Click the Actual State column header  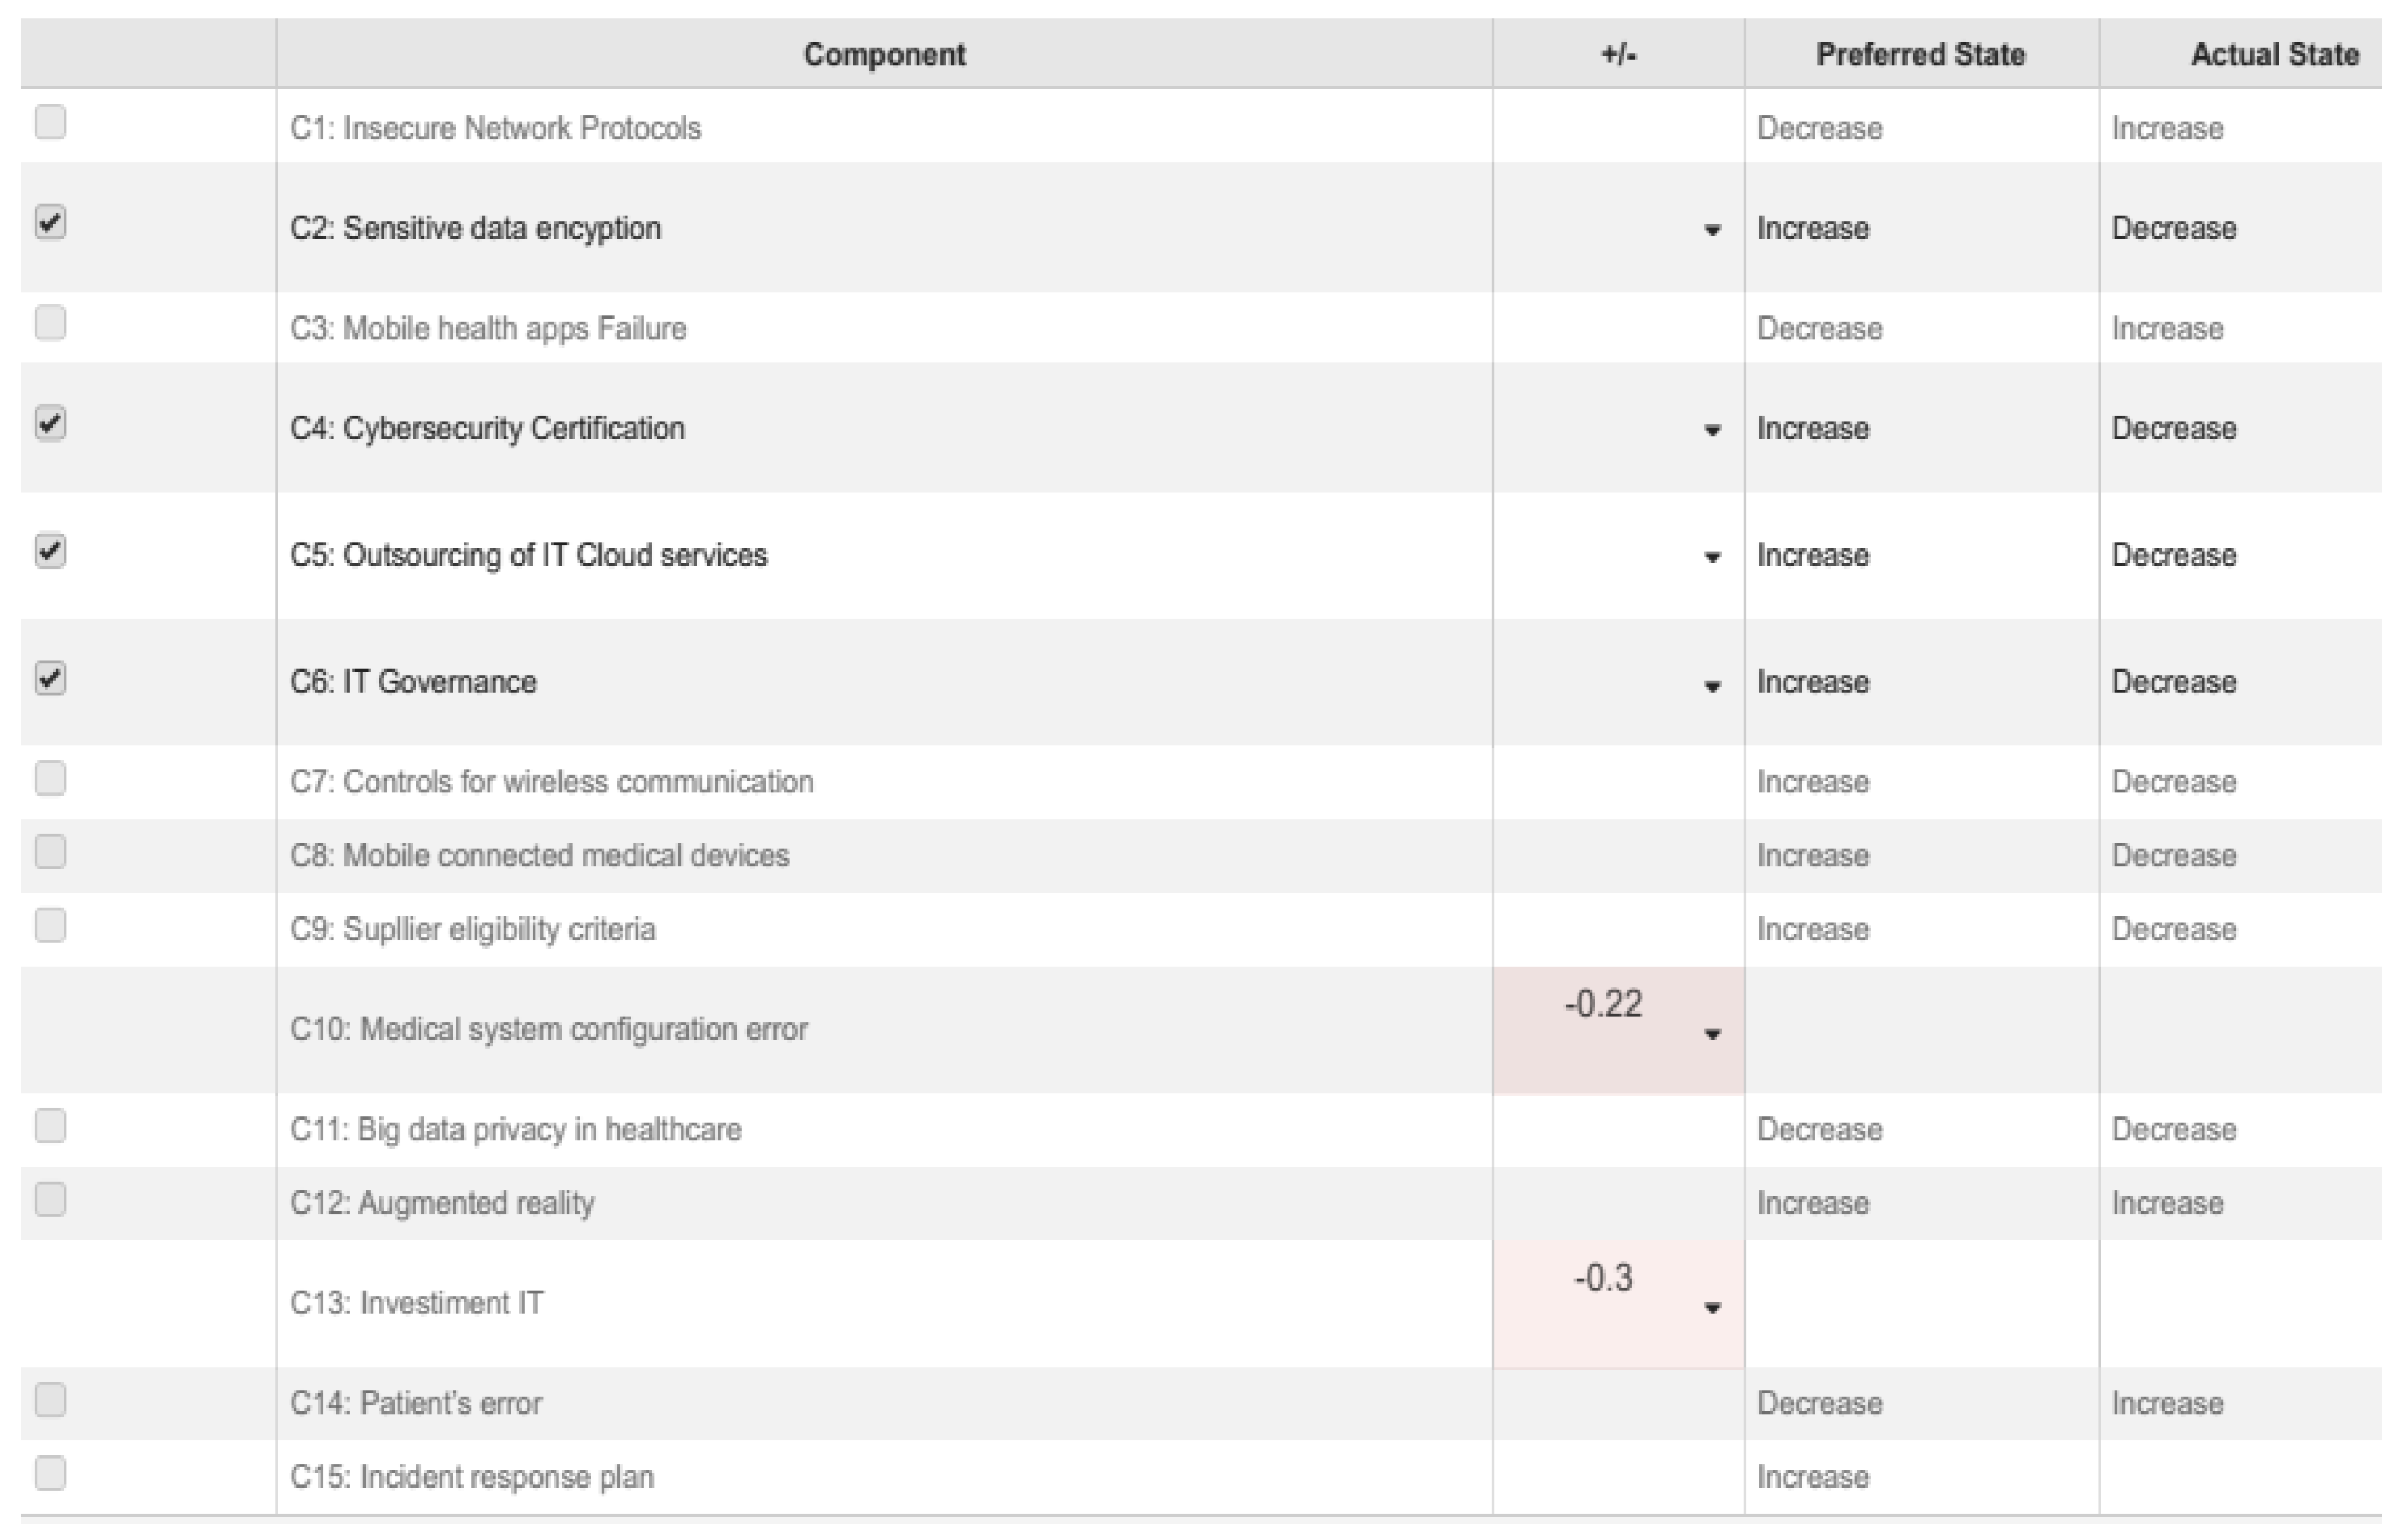tap(2274, 54)
